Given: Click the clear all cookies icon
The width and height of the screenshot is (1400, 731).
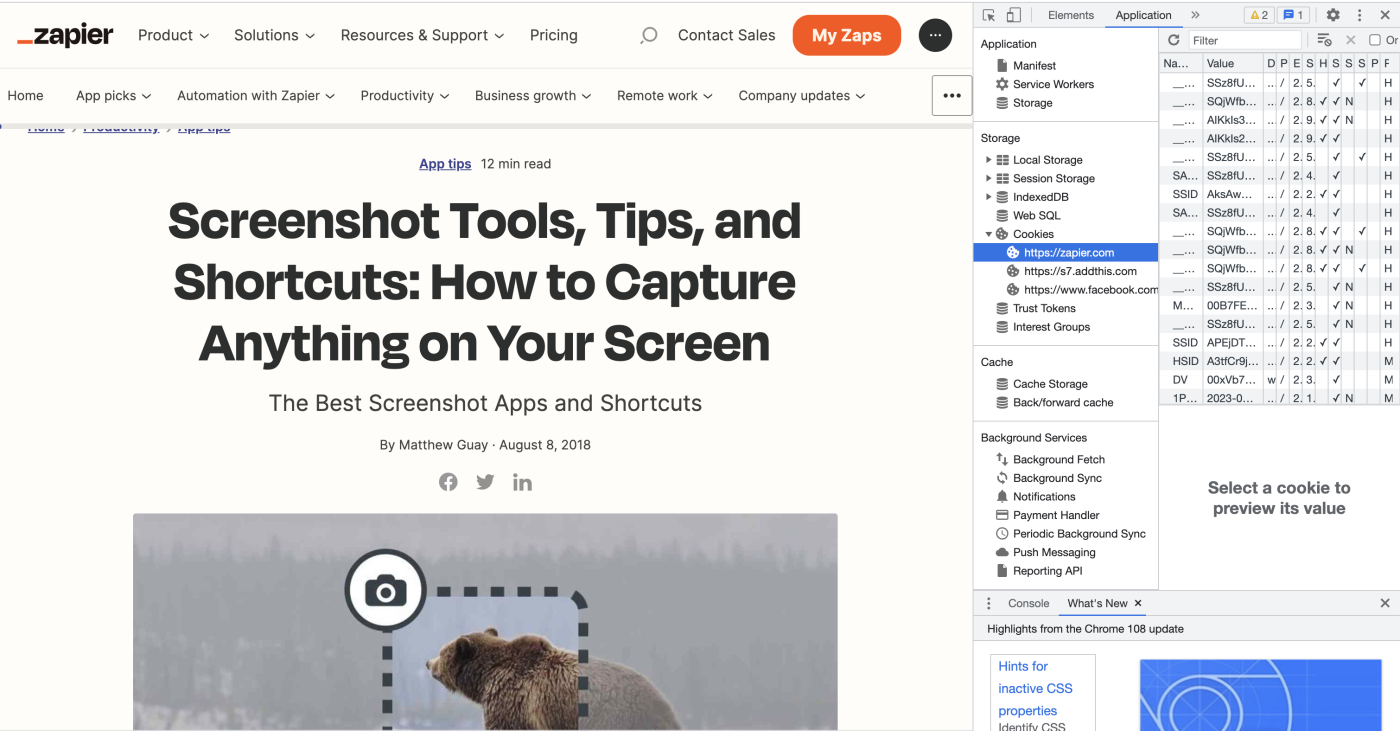Looking at the screenshot, I should (x=1324, y=40).
